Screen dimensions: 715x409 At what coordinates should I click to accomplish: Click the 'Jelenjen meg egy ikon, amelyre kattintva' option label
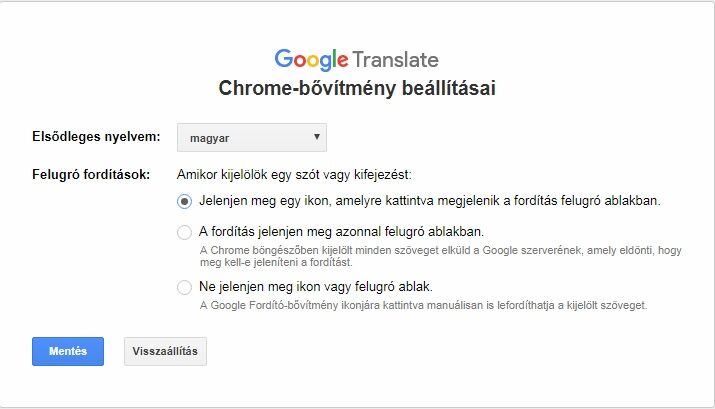click(x=429, y=201)
